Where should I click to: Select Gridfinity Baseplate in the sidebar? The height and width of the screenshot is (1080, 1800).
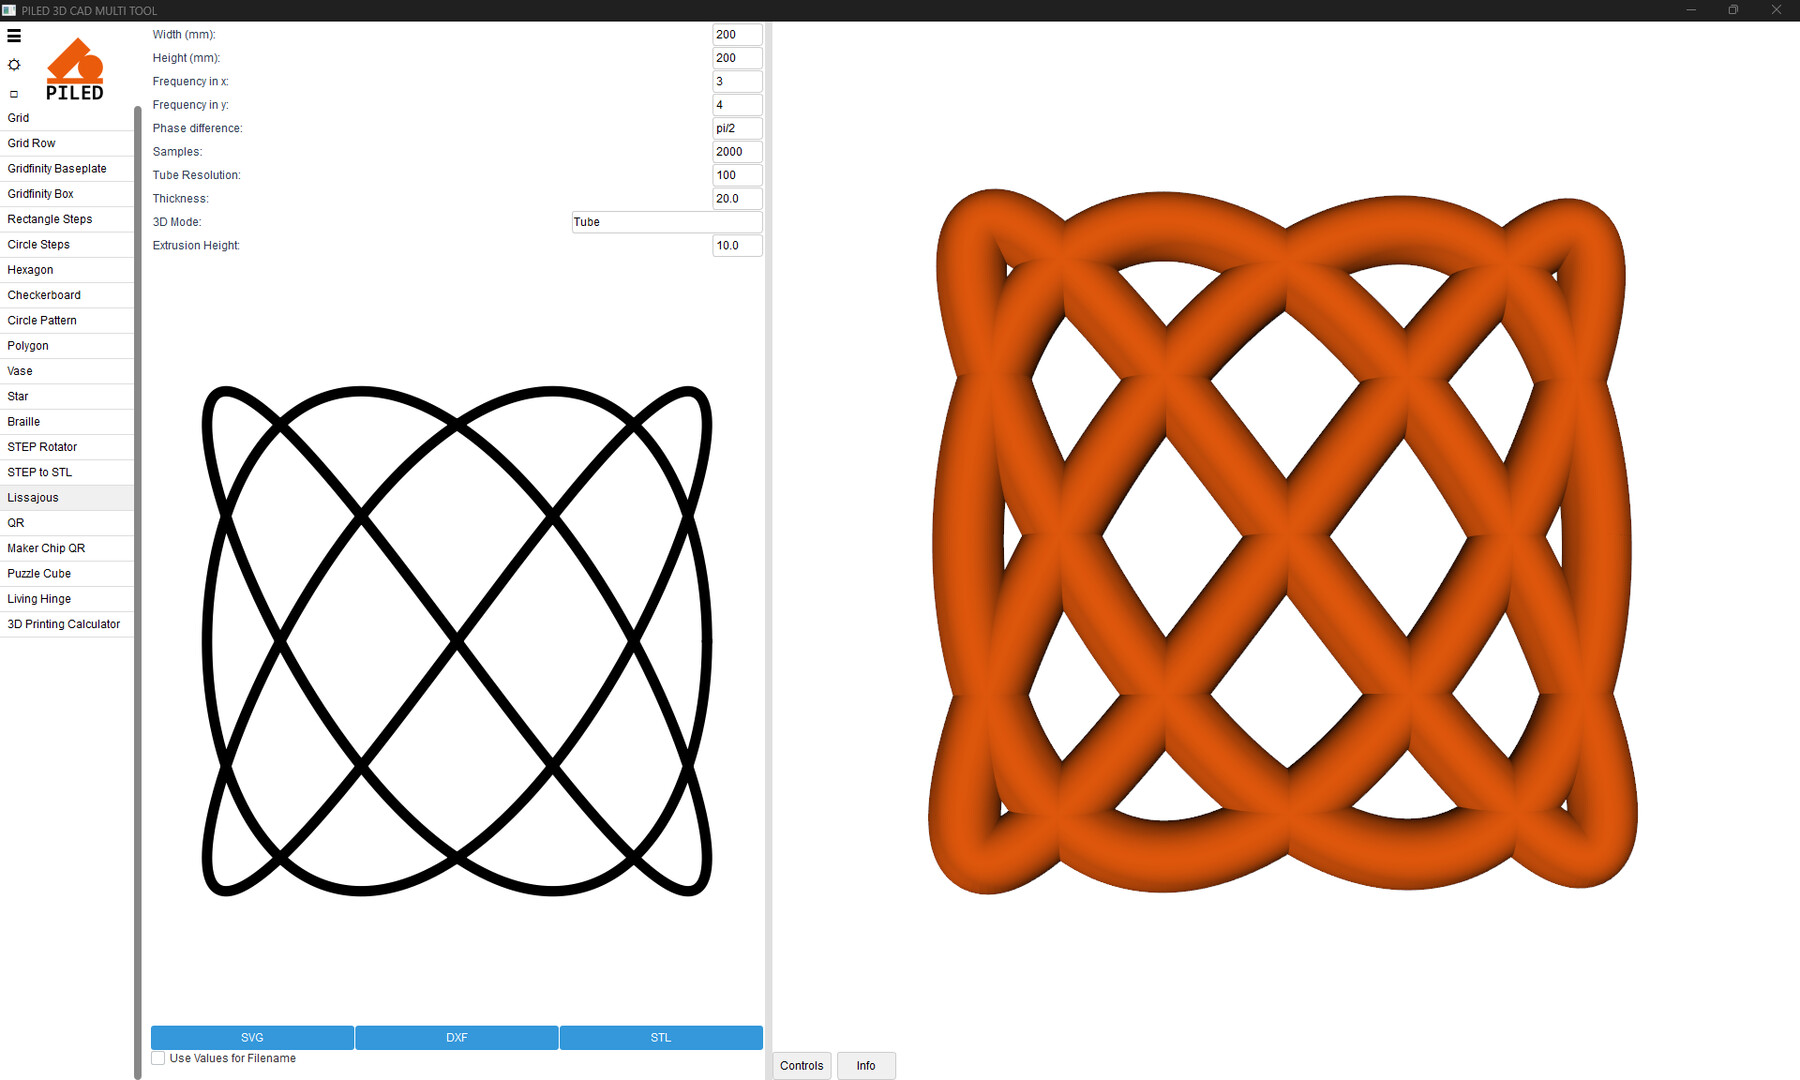57,169
